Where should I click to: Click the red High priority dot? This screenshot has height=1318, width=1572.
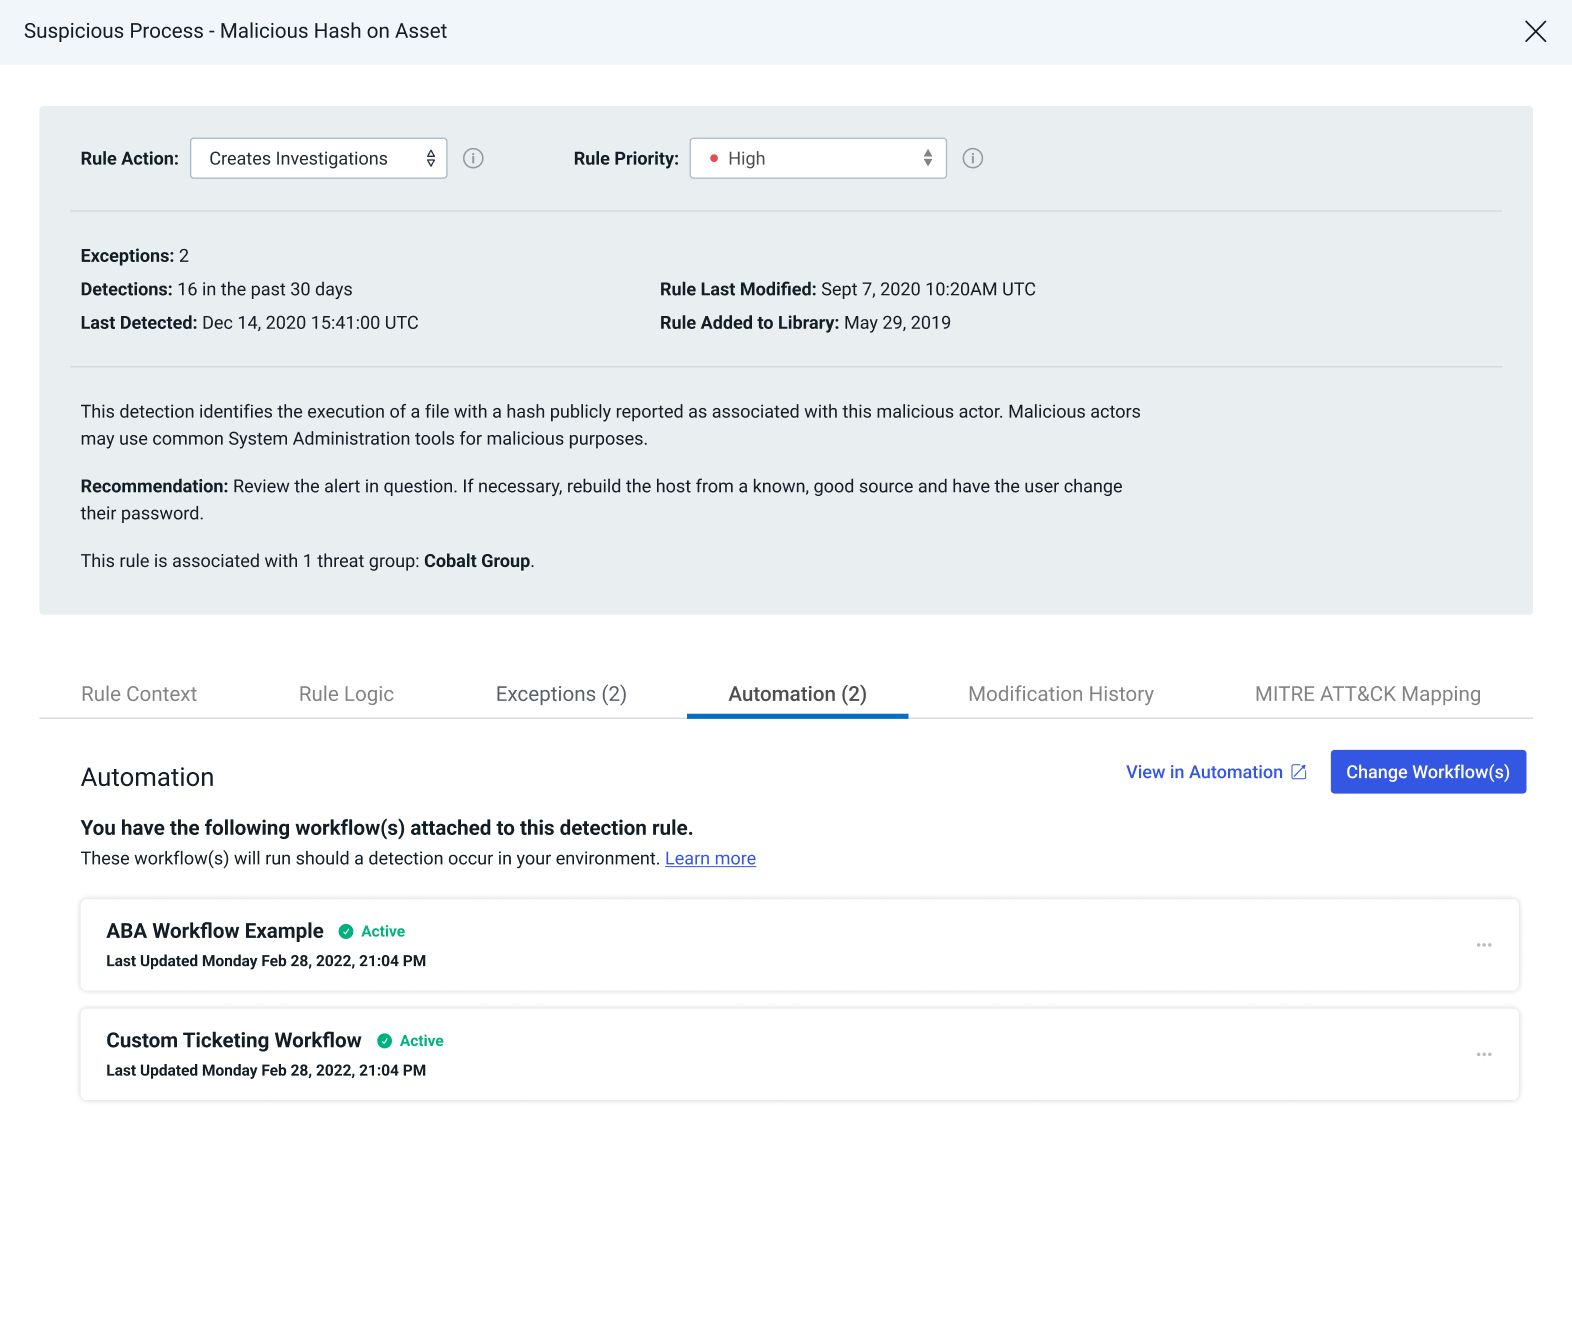pyautogui.click(x=714, y=158)
